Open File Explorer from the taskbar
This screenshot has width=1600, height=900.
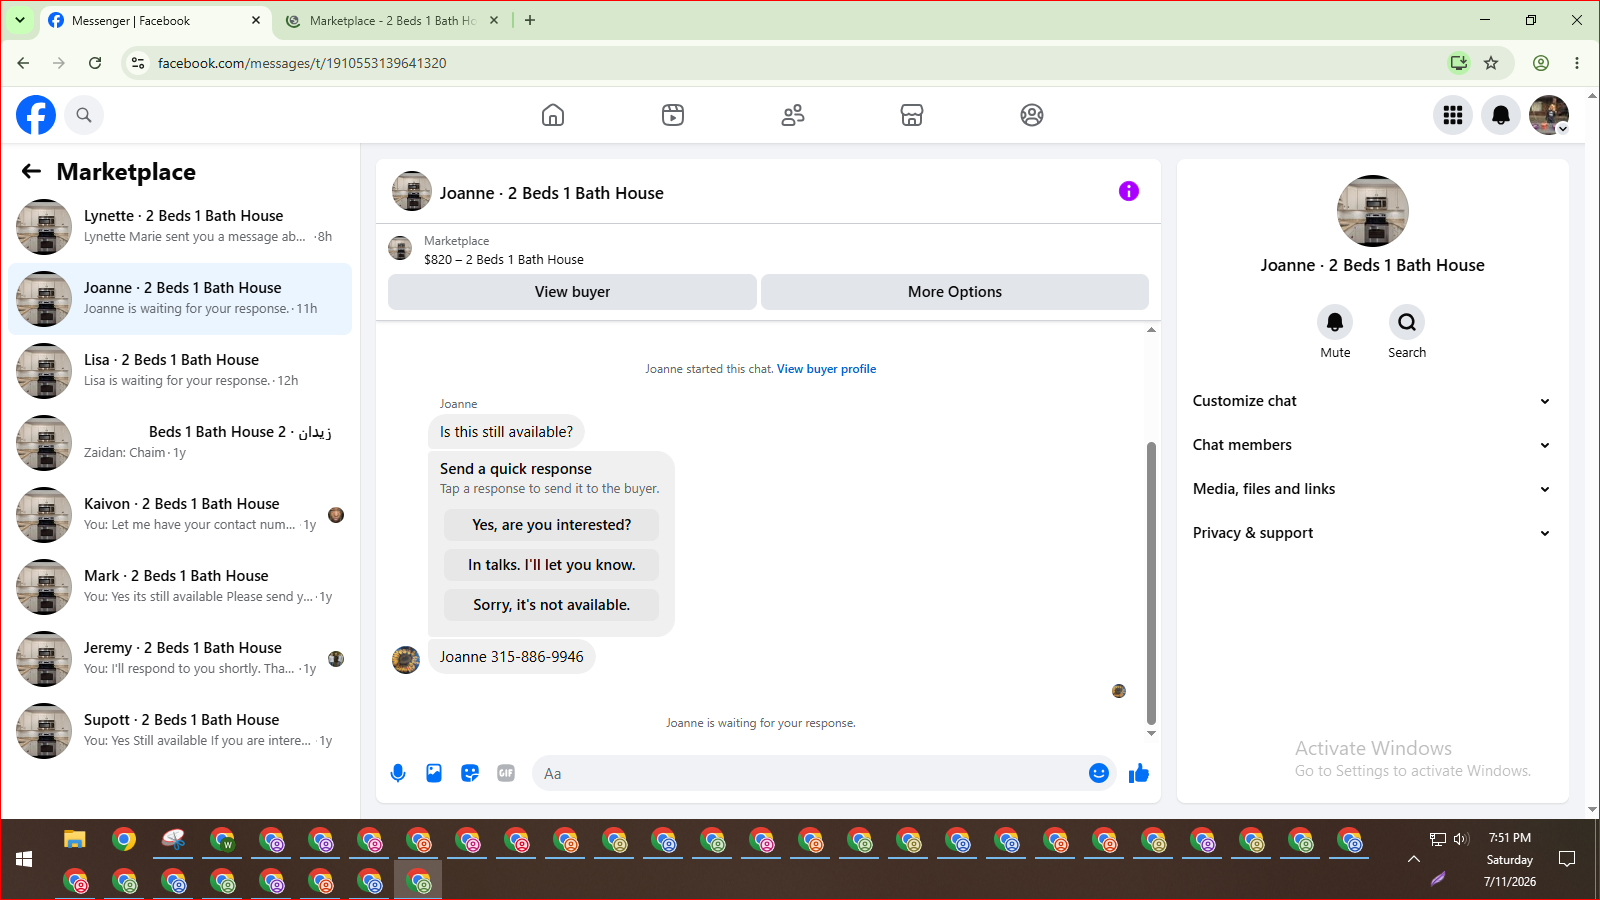click(75, 839)
